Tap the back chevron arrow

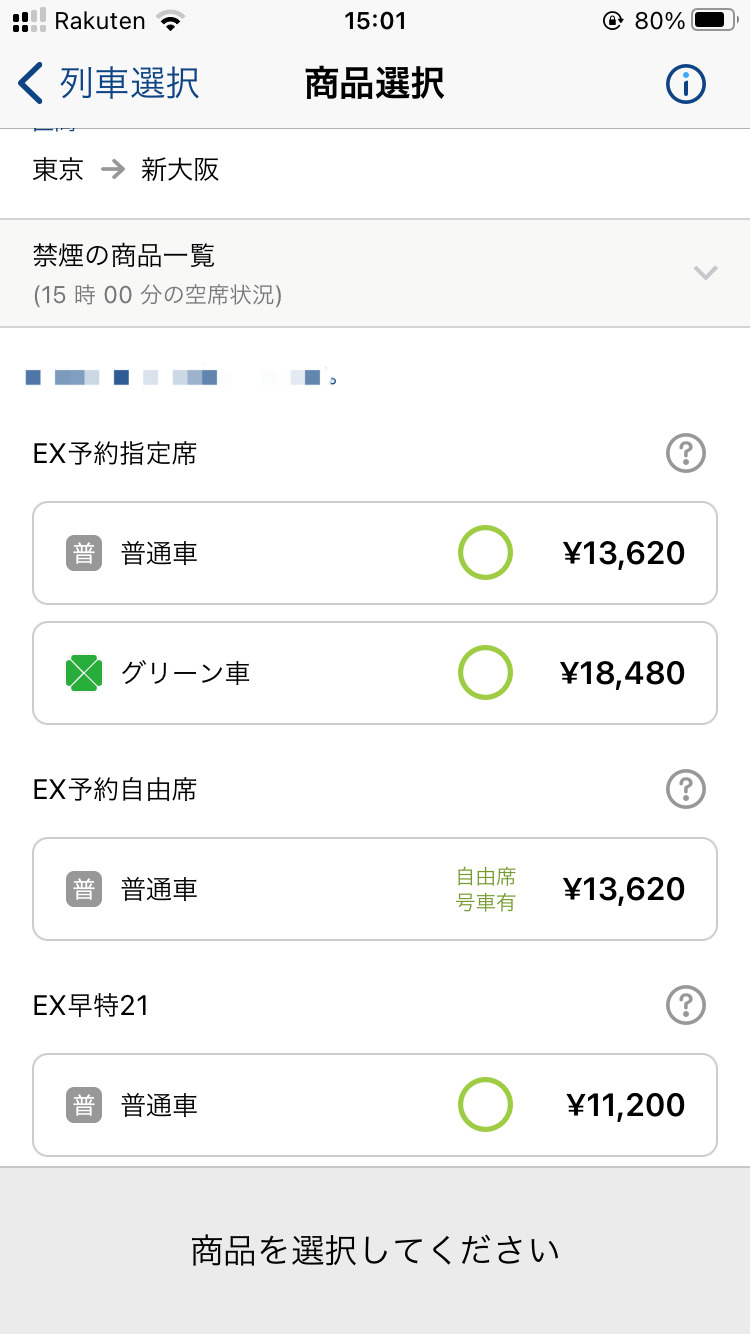pos(32,84)
